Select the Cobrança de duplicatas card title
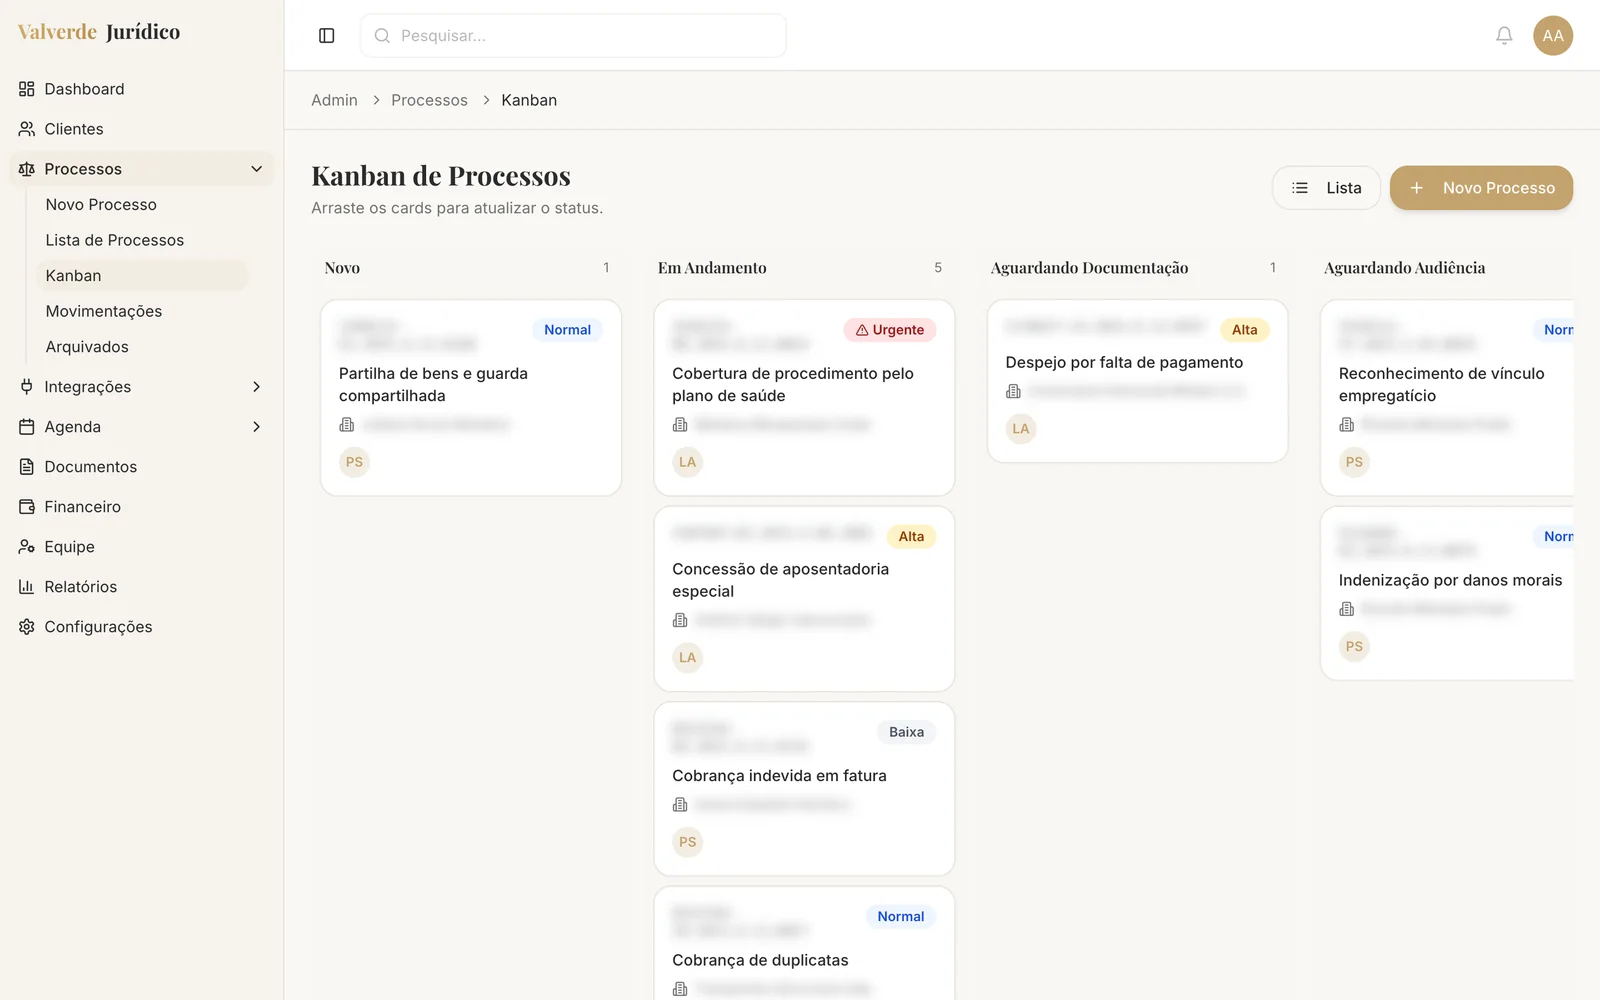 click(760, 960)
